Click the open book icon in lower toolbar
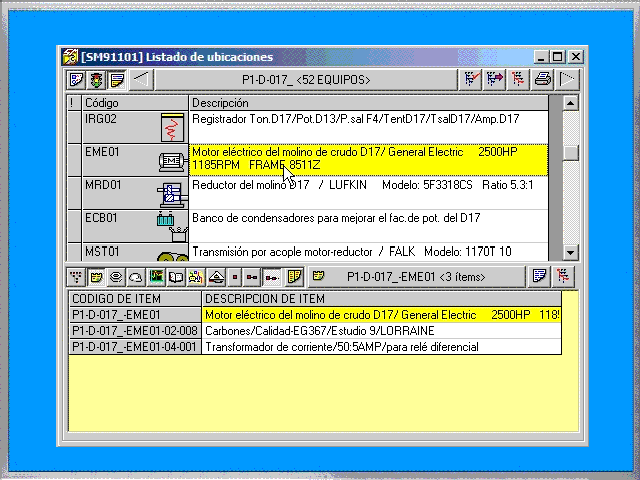 click(x=176, y=278)
